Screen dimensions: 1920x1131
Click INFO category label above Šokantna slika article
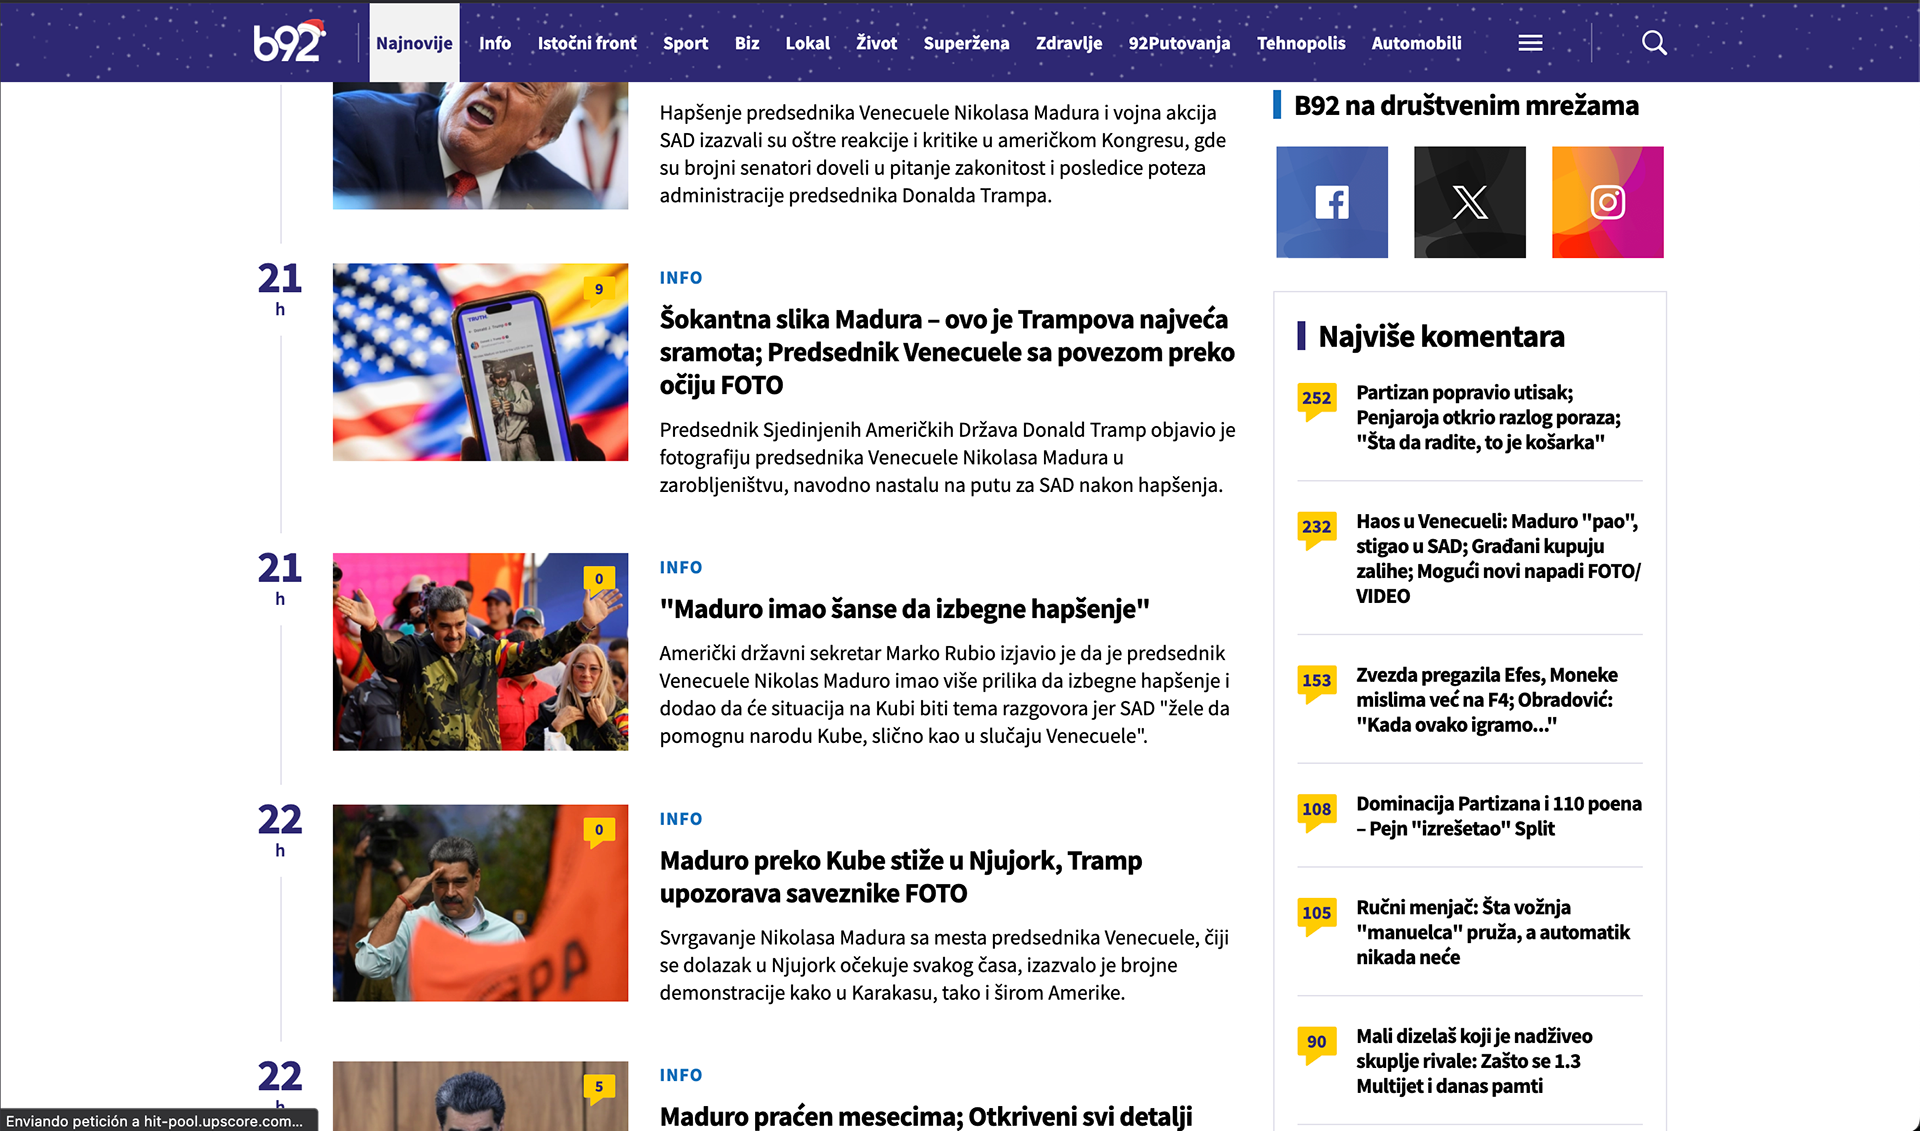tap(681, 278)
